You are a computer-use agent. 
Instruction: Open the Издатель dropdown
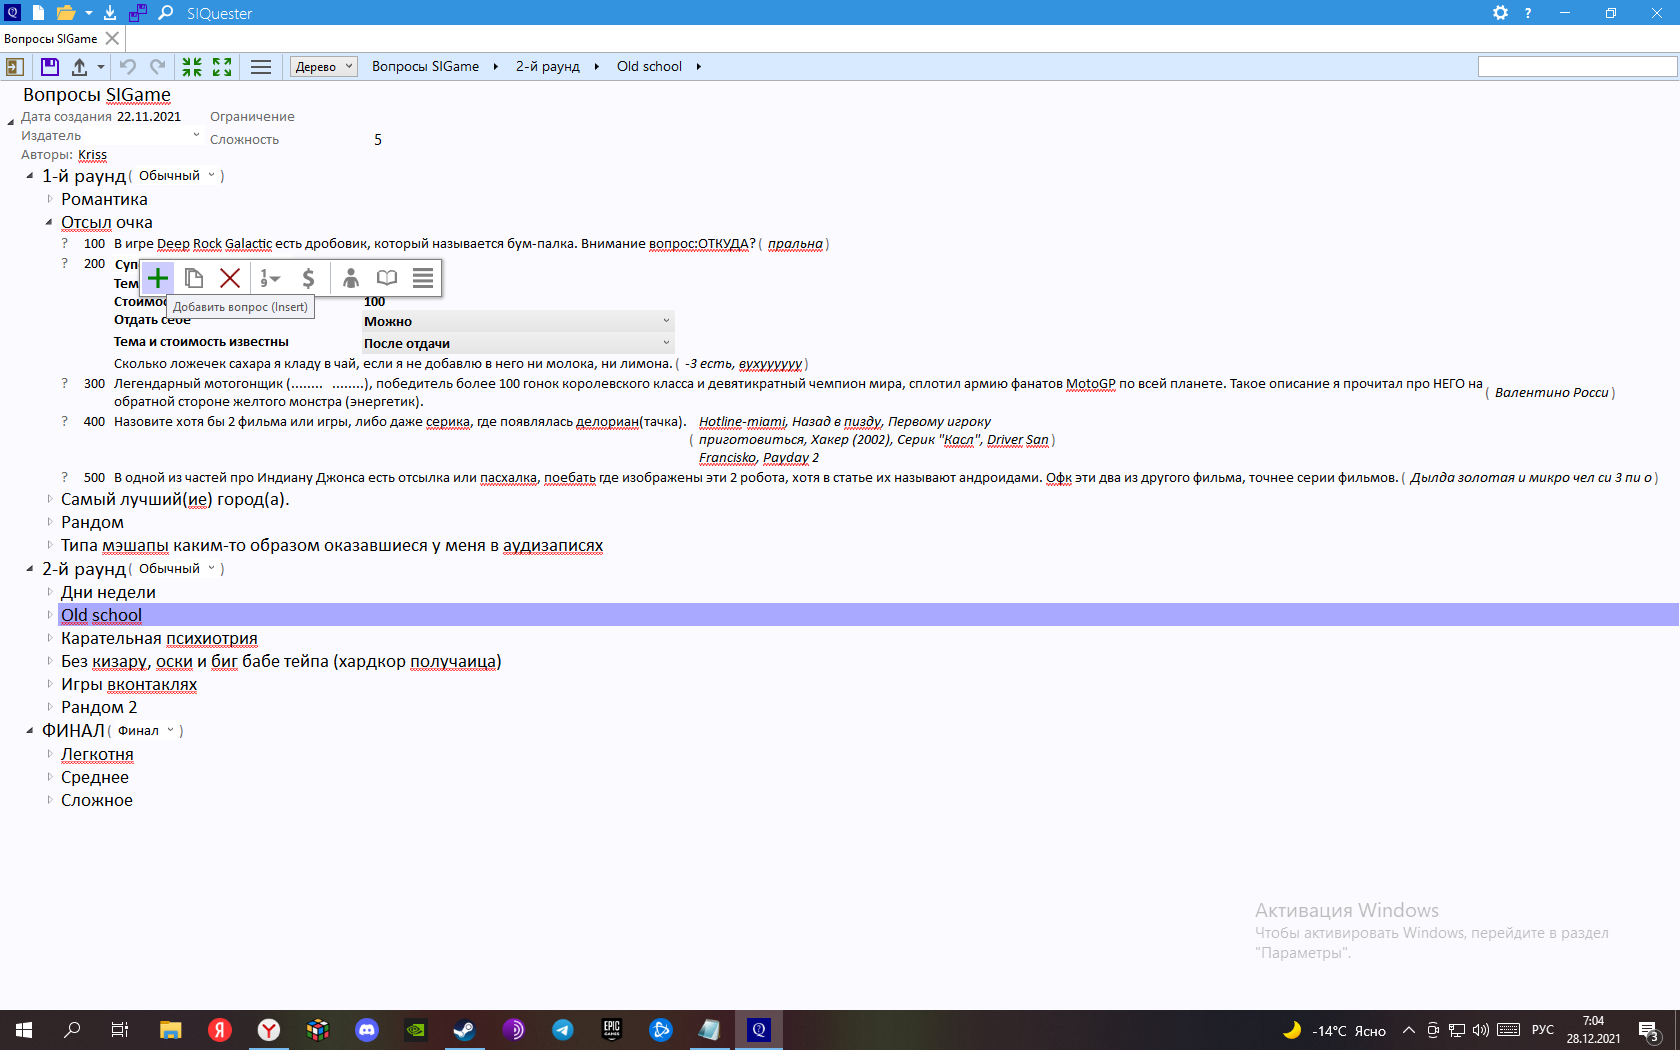point(195,136)
